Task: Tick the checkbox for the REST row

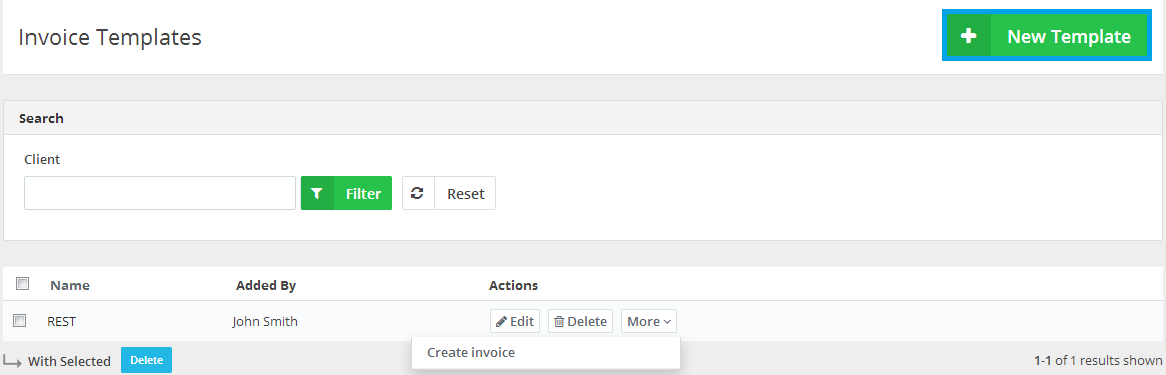Action: tap(20, 321)
